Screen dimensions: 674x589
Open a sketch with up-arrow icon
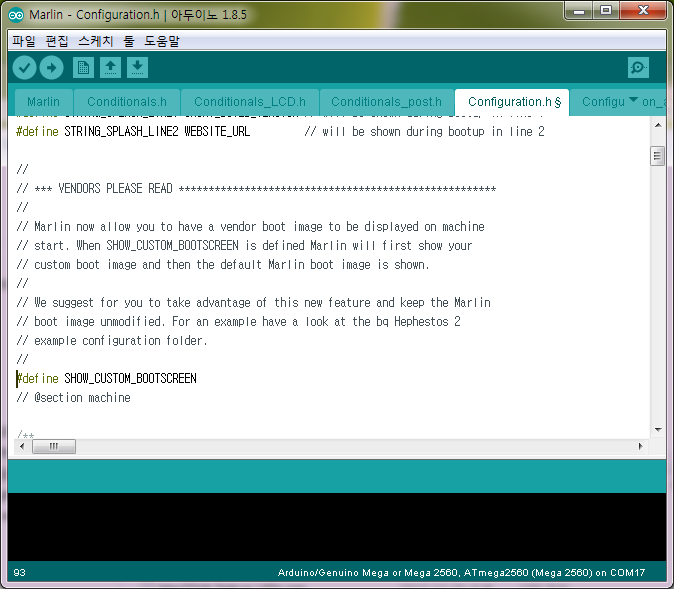pos(110,68)
